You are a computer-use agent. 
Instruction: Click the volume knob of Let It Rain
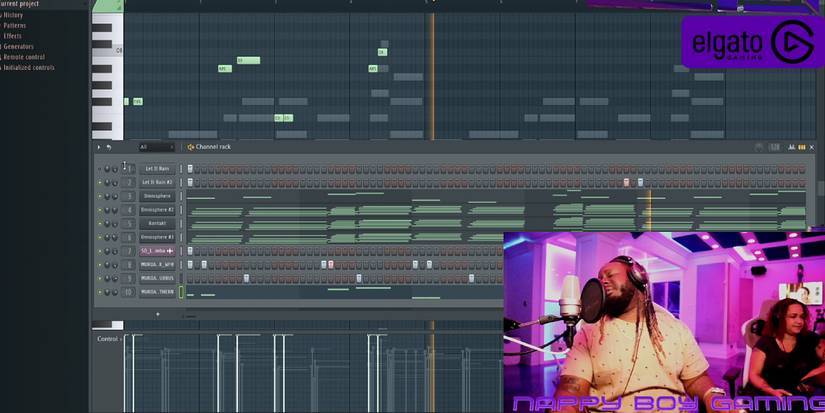[115, 169]
